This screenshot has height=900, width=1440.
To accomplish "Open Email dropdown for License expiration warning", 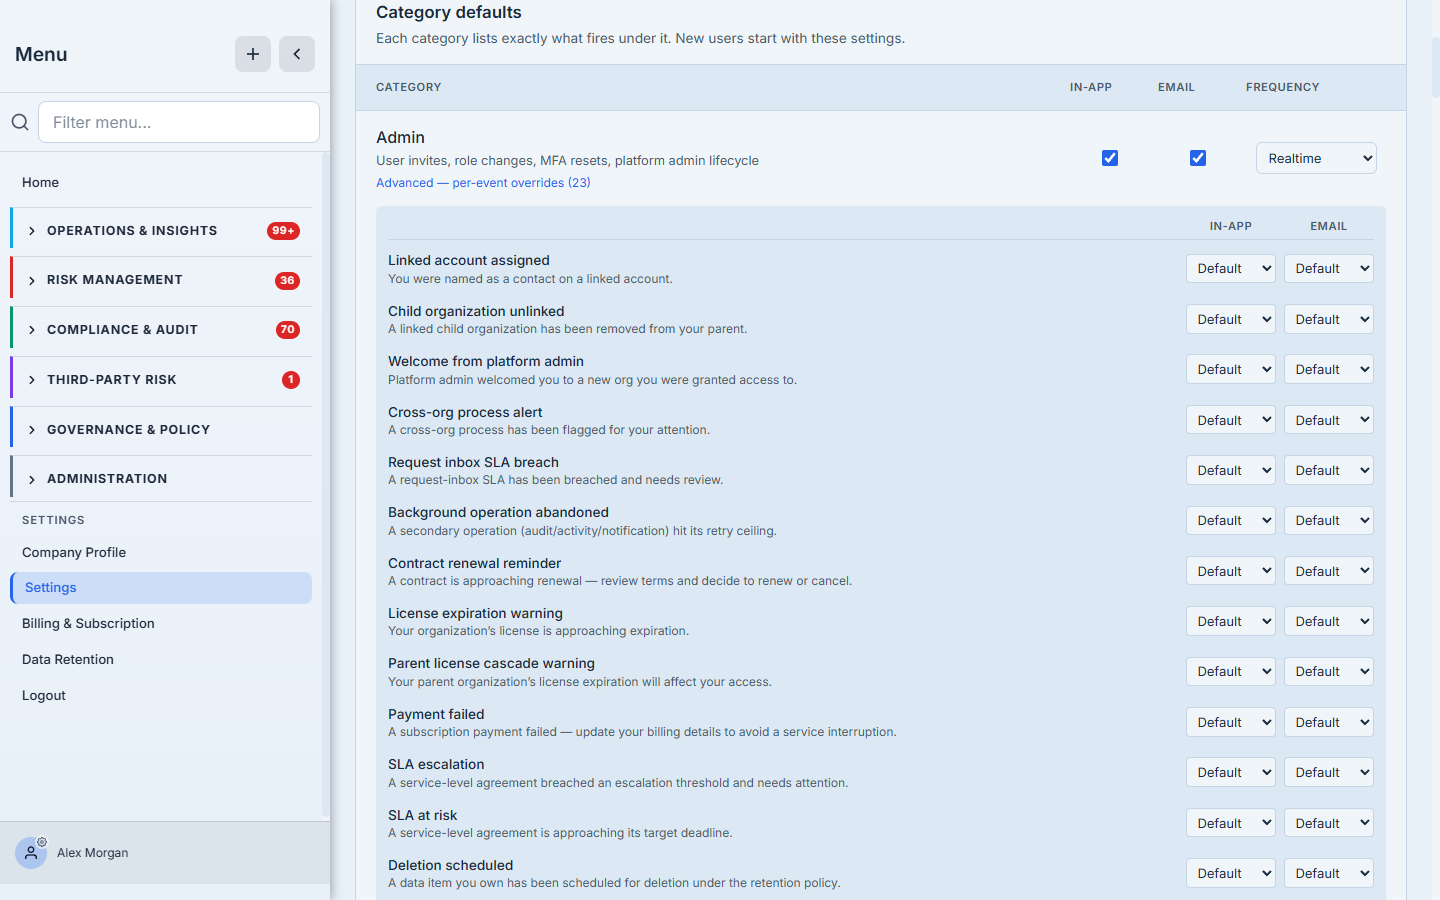I will pyautogui.click(x=1329, y=621).
